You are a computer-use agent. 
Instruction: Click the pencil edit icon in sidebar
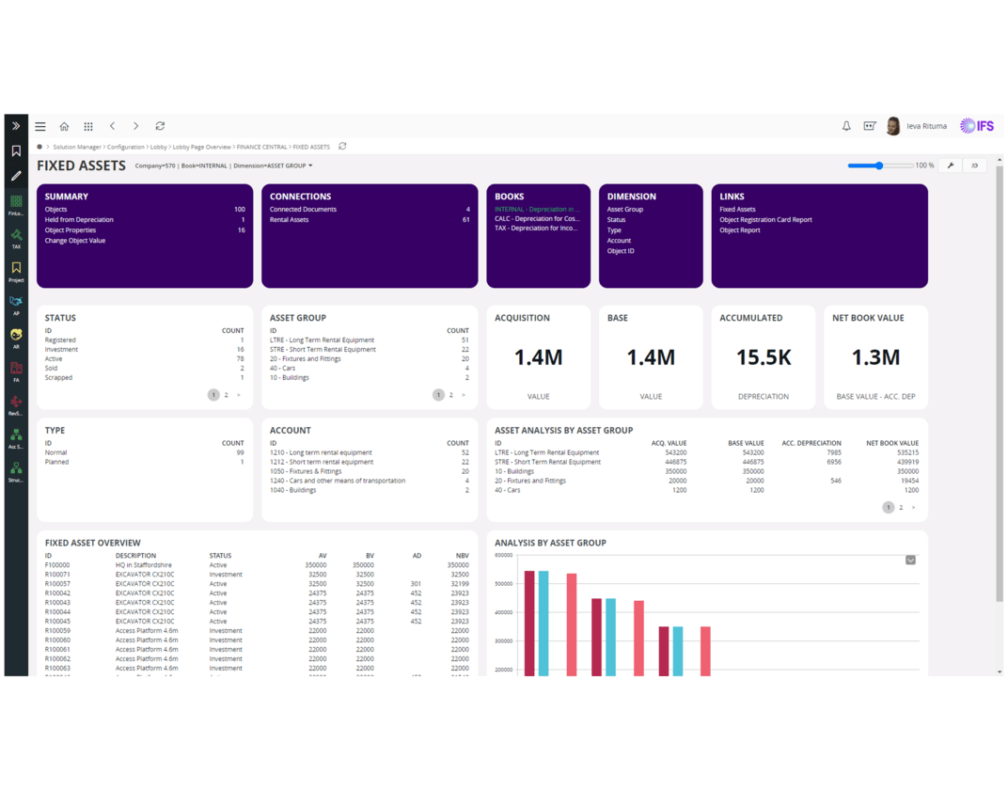[16, 175]
